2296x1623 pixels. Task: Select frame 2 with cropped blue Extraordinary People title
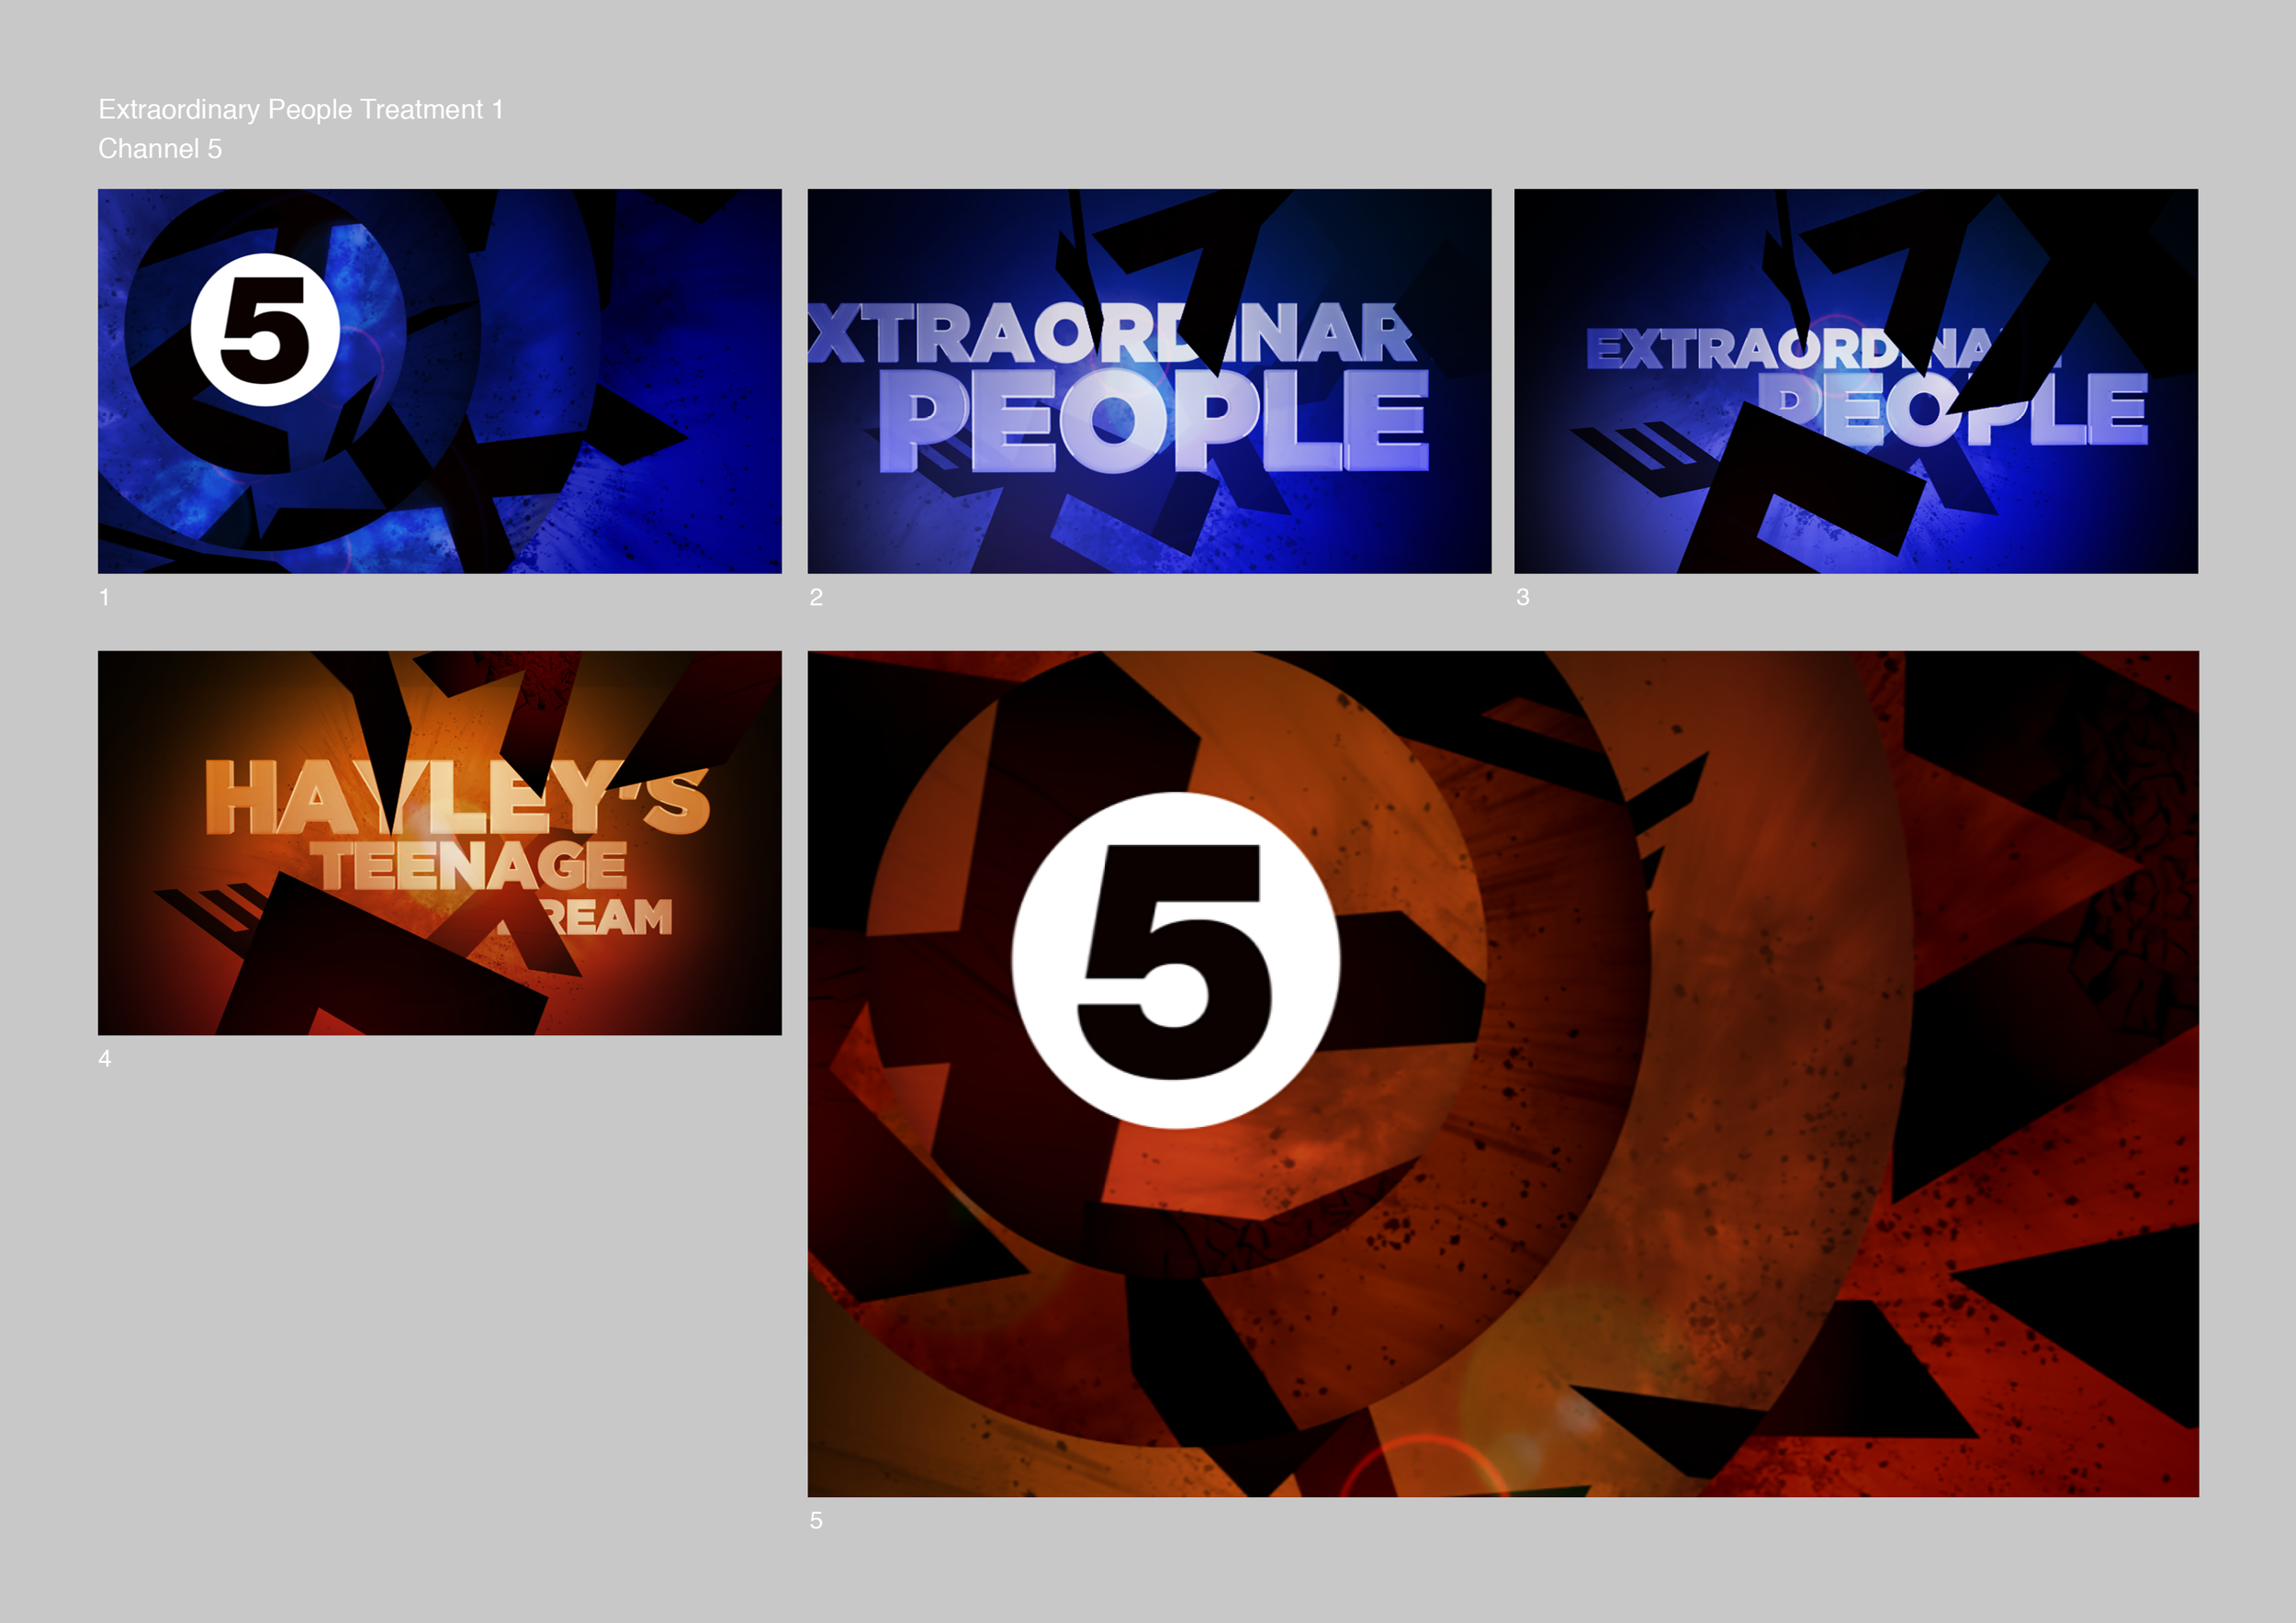pos(1149,381)
